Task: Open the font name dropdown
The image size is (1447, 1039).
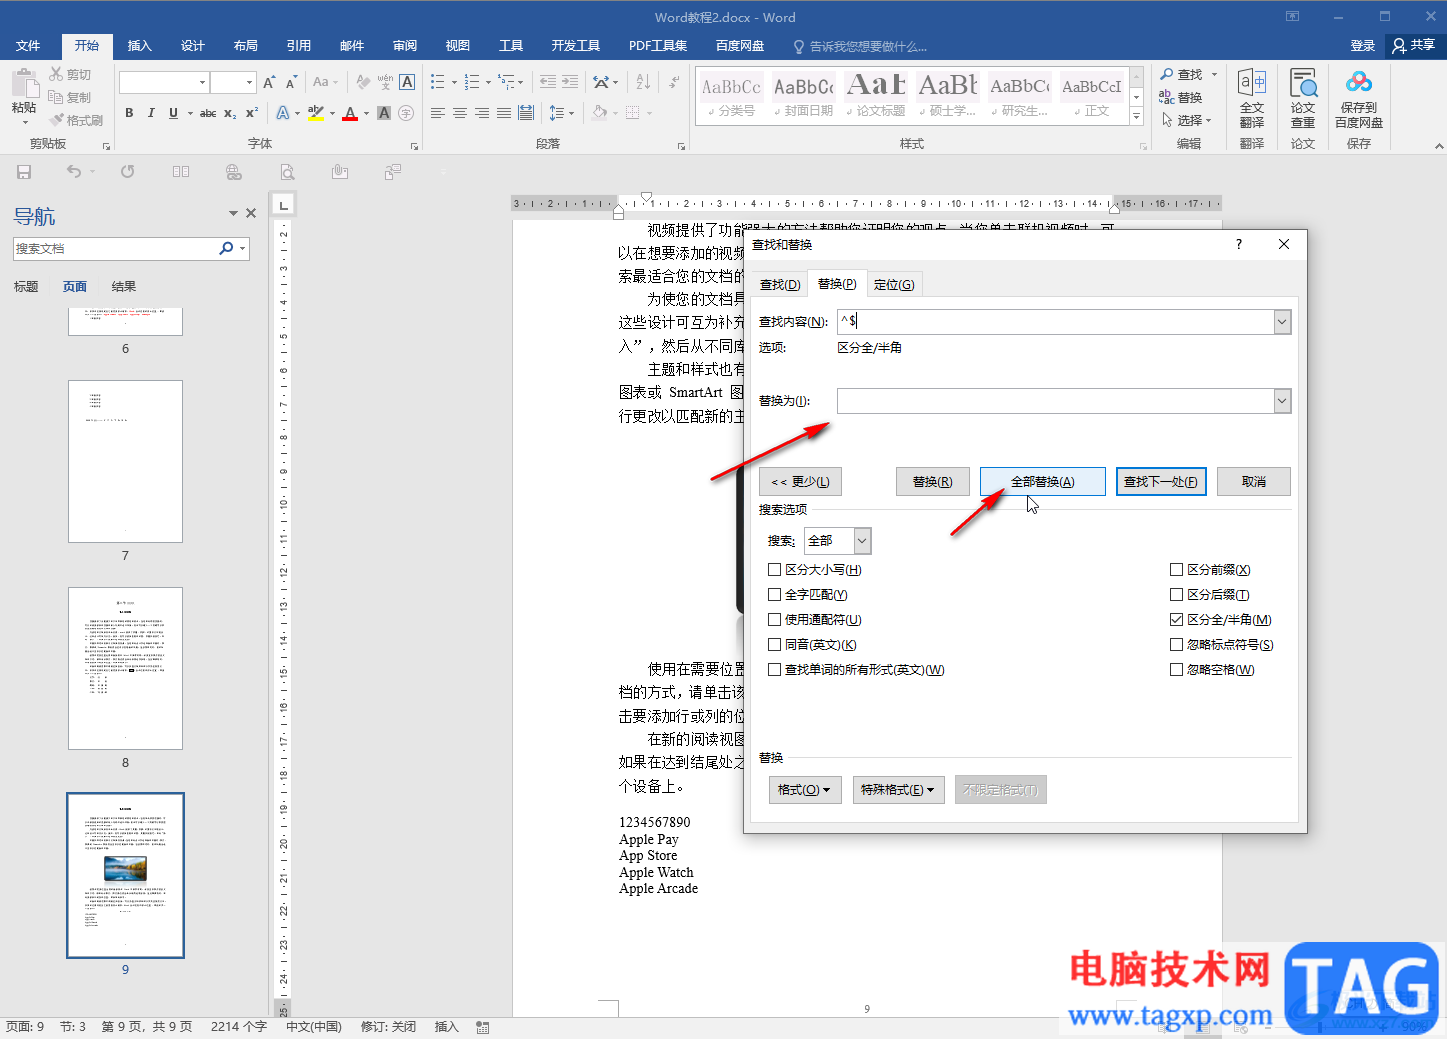Action: click(202, 82)
